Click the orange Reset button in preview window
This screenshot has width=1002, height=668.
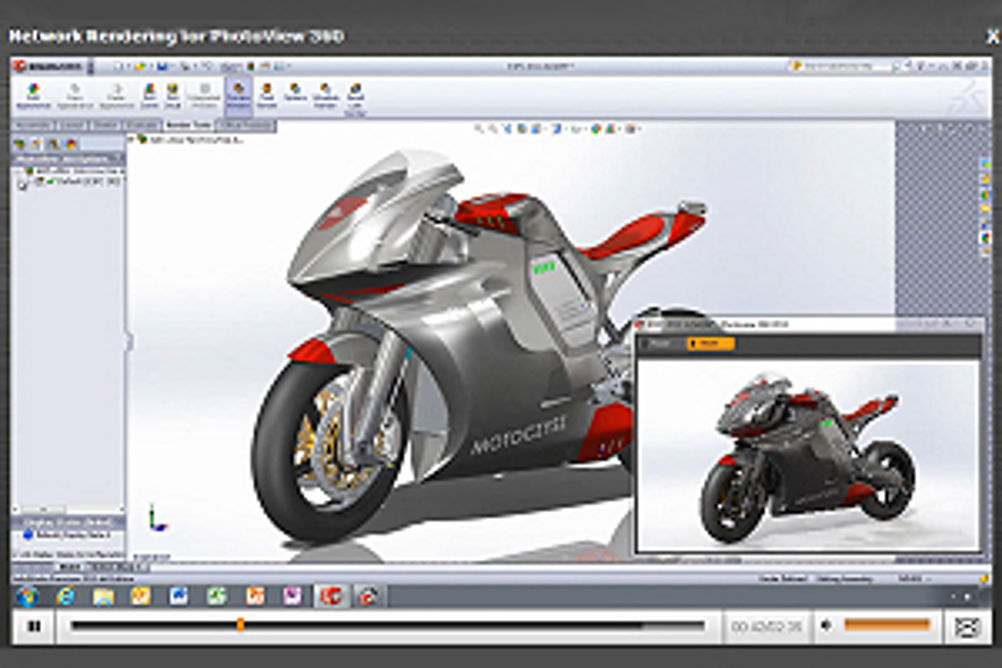[710, 344]
